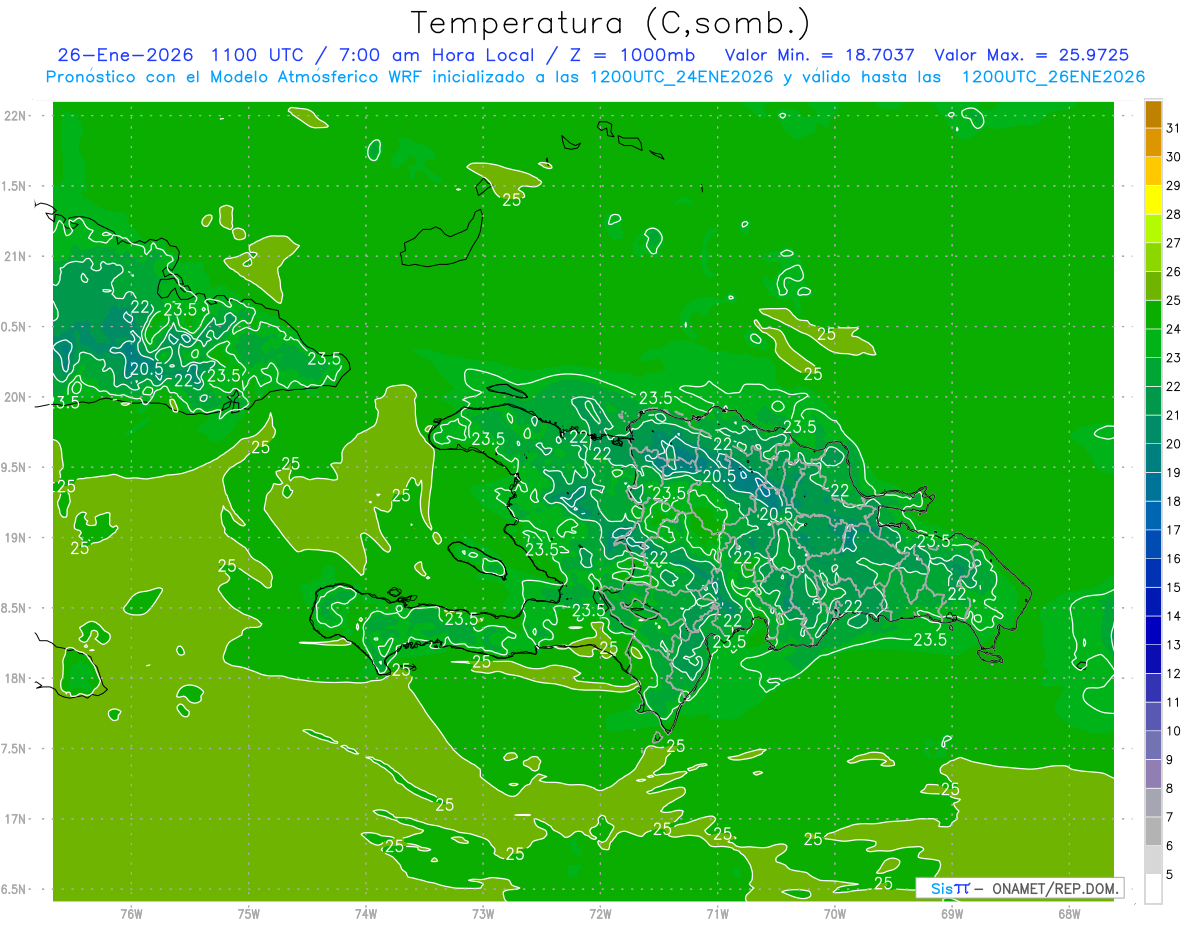Click the '1200UTC_26ENE2026' valid-until time
The height and width of the screenshot is (927, 1200).
1053,77
